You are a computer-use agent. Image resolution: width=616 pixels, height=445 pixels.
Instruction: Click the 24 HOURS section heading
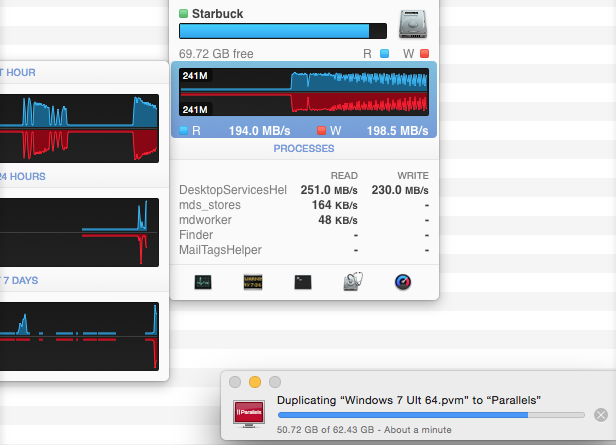(x=23, y=176)
